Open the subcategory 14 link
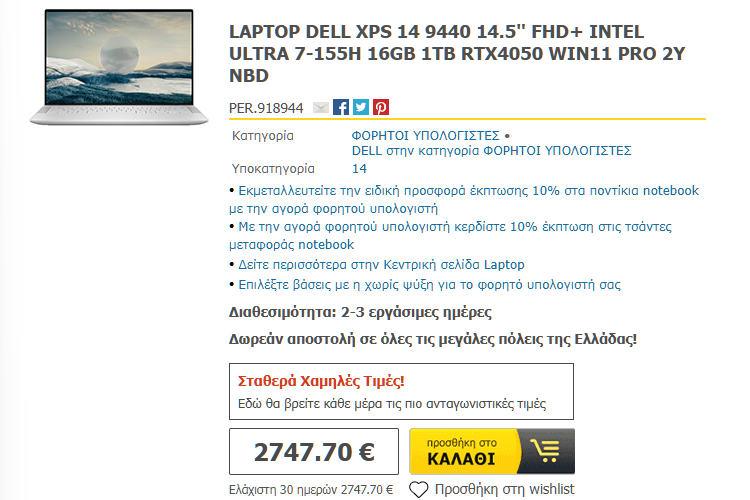This screenshot has width=750, height=500. (x=359, y=168)
